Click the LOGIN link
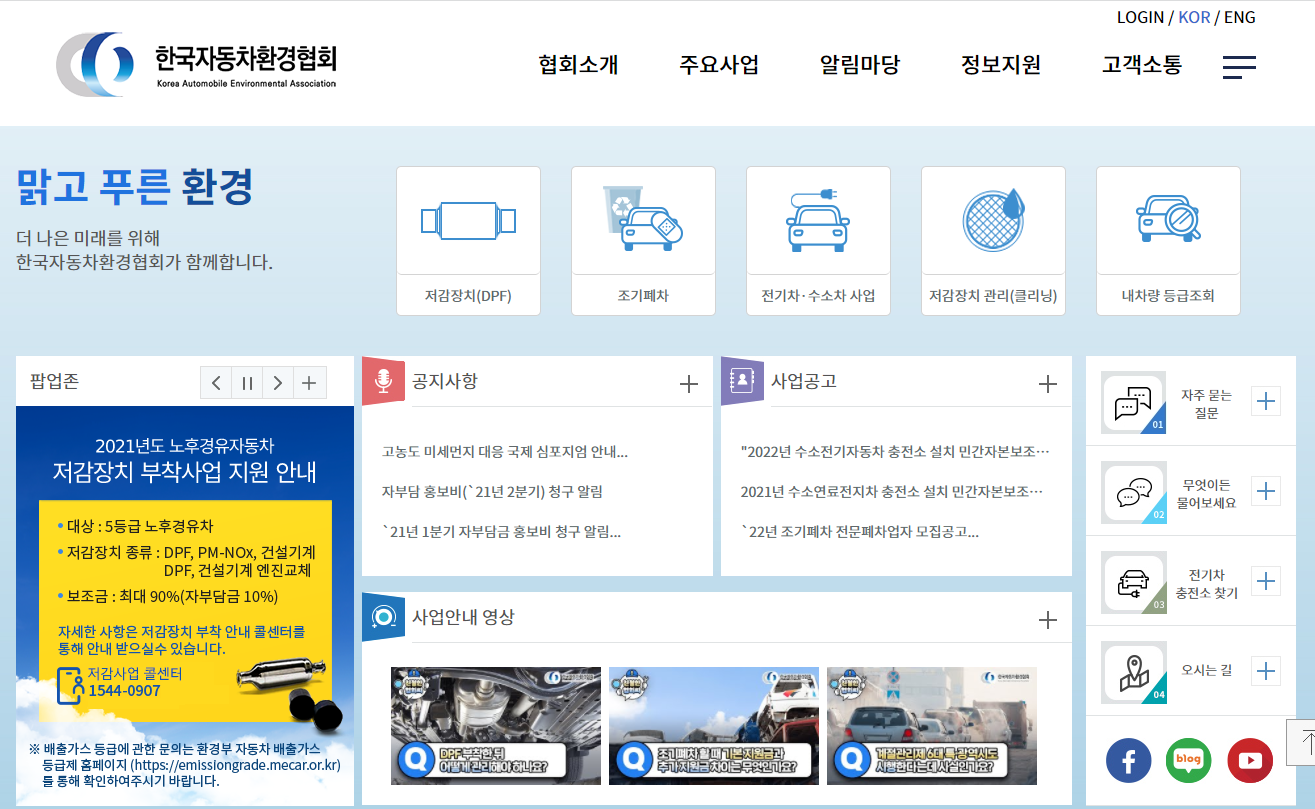 1140,18
